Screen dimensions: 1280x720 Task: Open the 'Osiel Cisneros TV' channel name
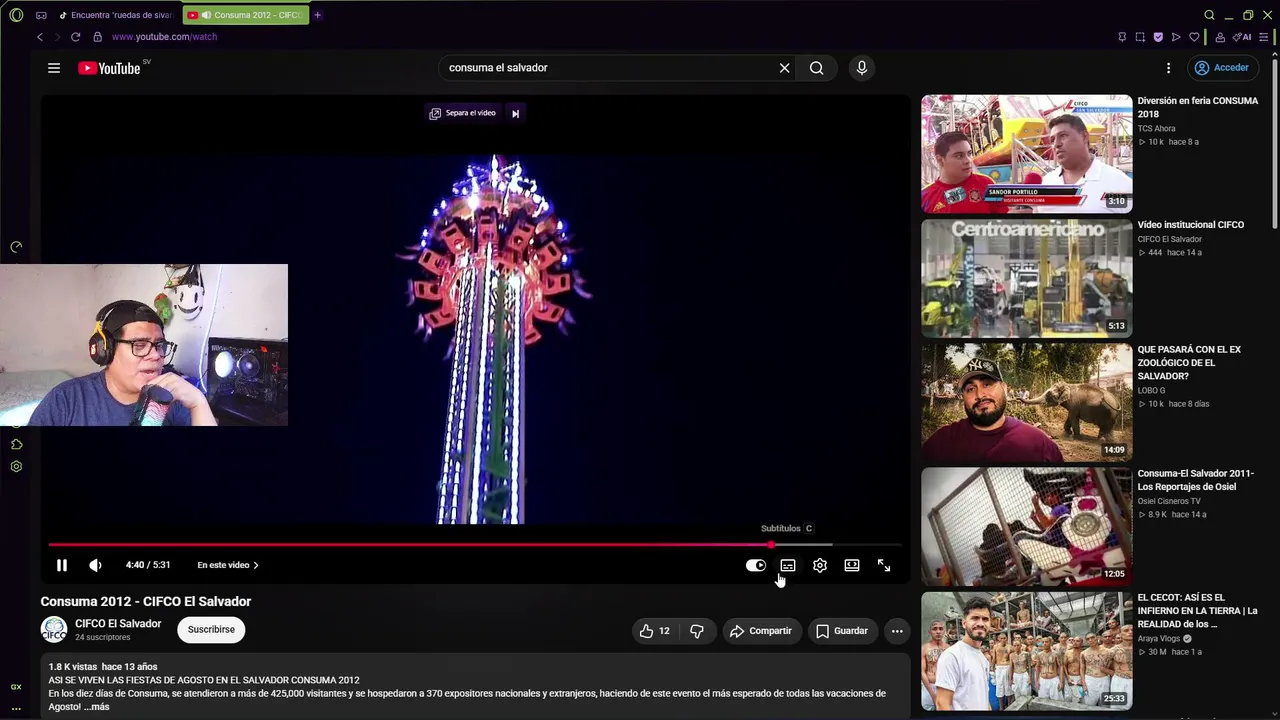coord(1169,501)
